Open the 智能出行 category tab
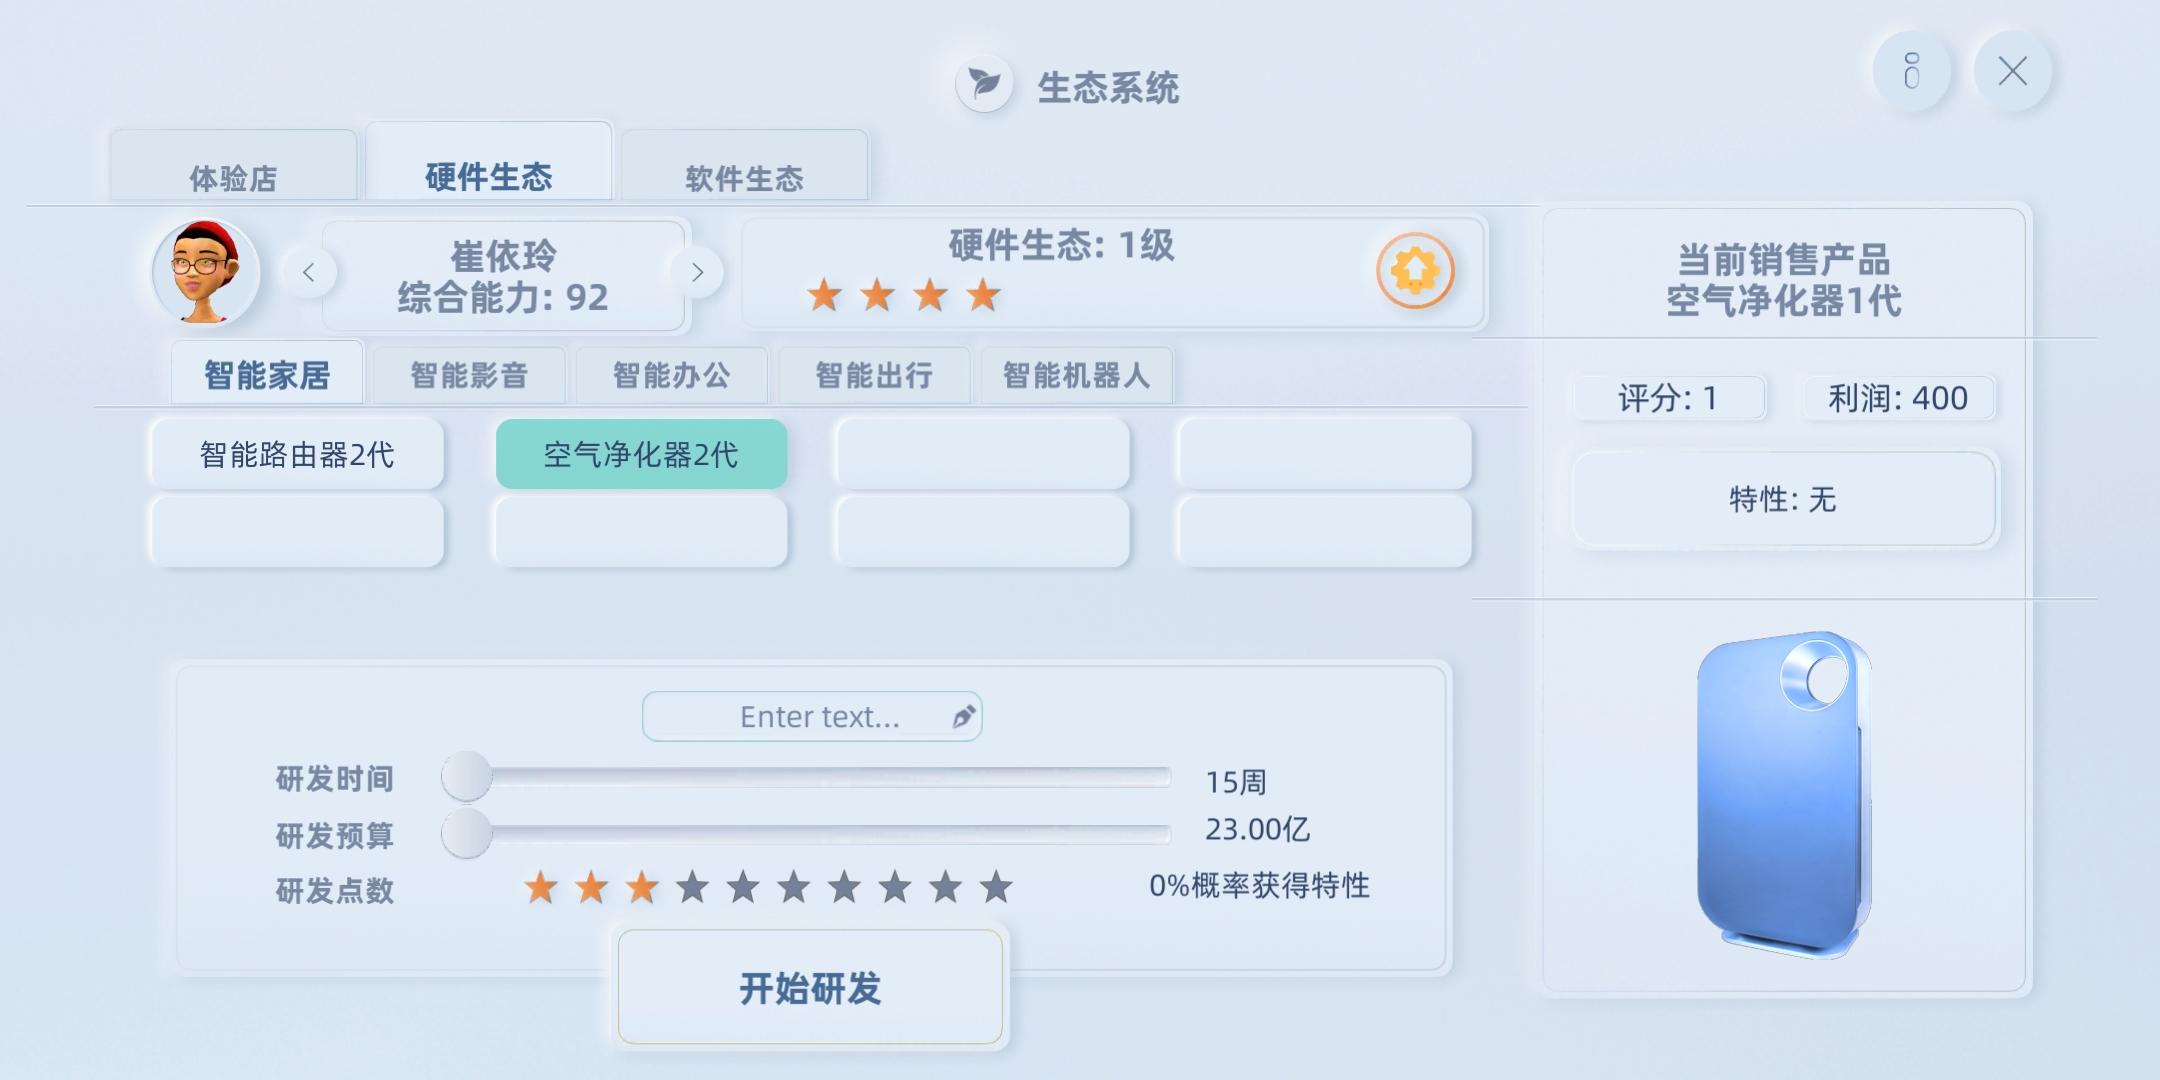2160x1080 pixels. coord(874,376)
